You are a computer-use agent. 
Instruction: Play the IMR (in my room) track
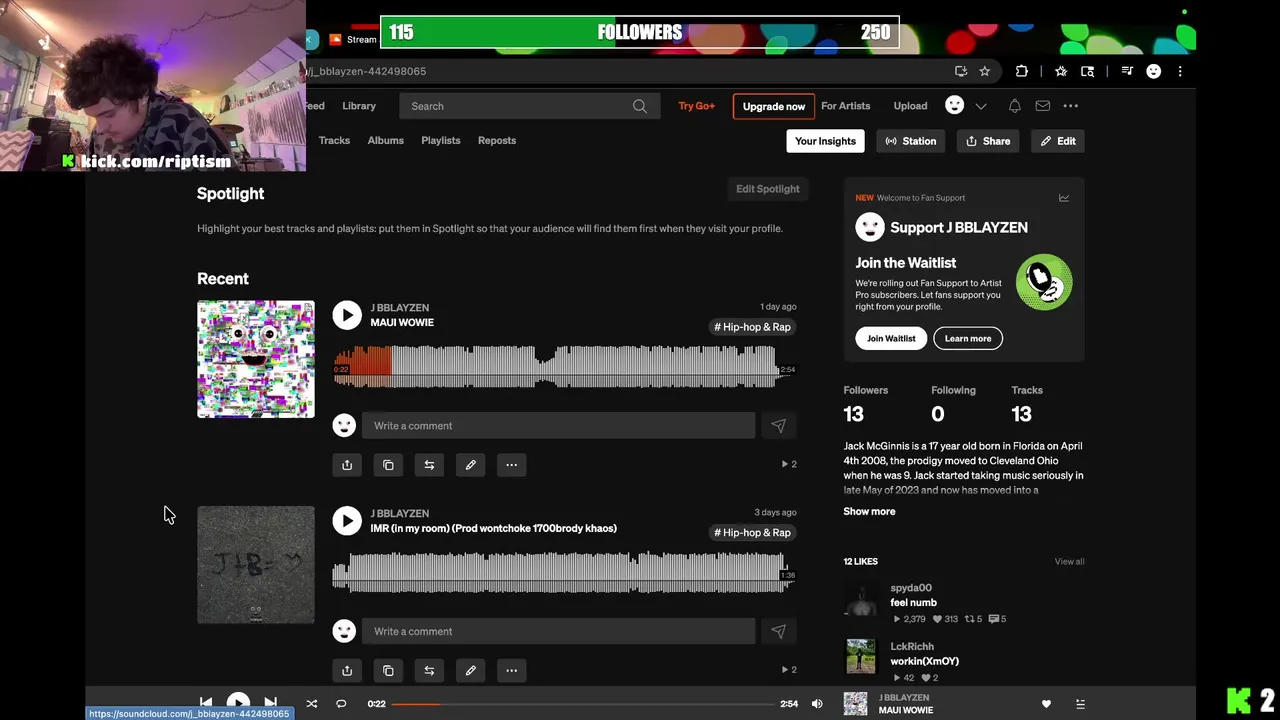click(x=347, y=521)
